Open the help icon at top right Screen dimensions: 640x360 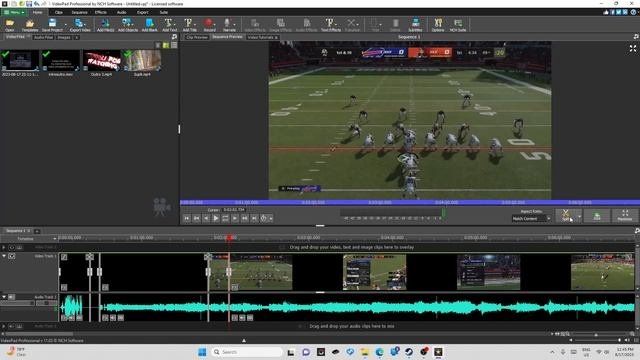[x=633, y=12]
